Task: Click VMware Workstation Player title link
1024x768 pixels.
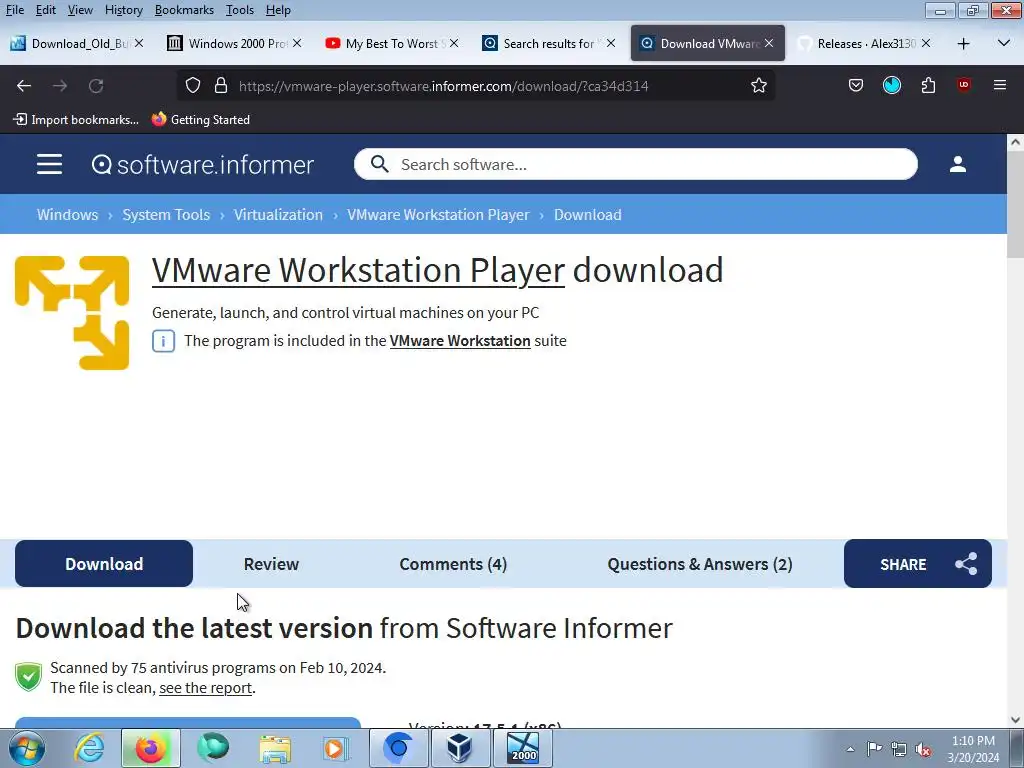Action: pos(359,270)
